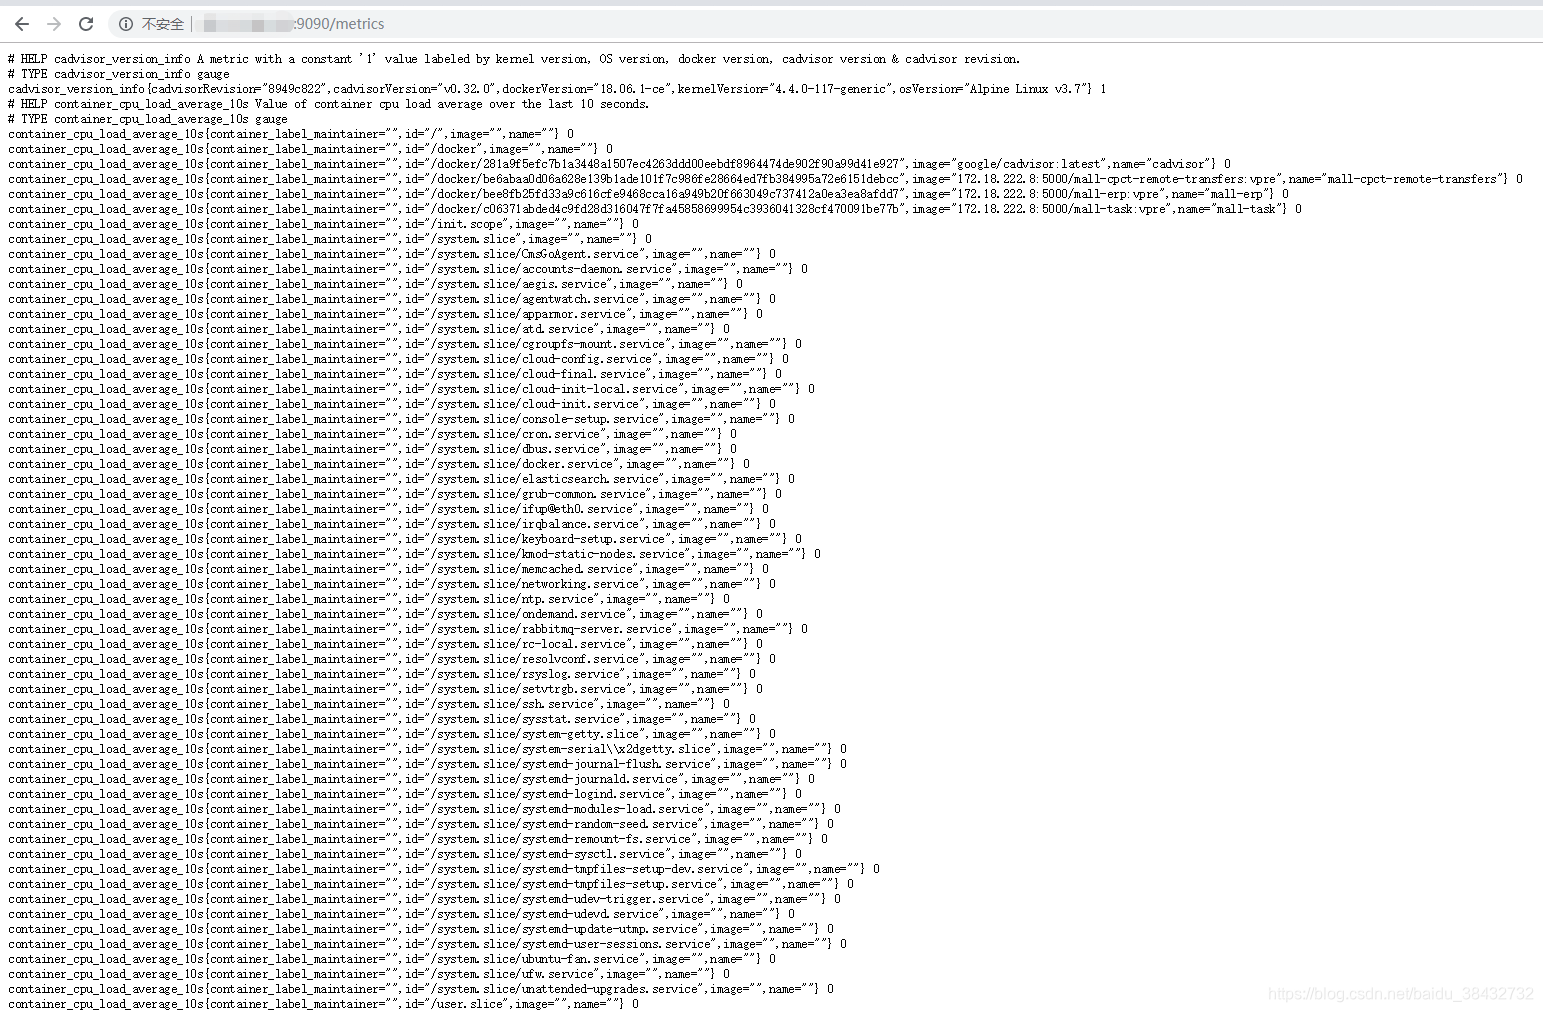Click the cadvisor_version_info metric value line
Screen dimensions: 1543x1012
click(557, 89)
